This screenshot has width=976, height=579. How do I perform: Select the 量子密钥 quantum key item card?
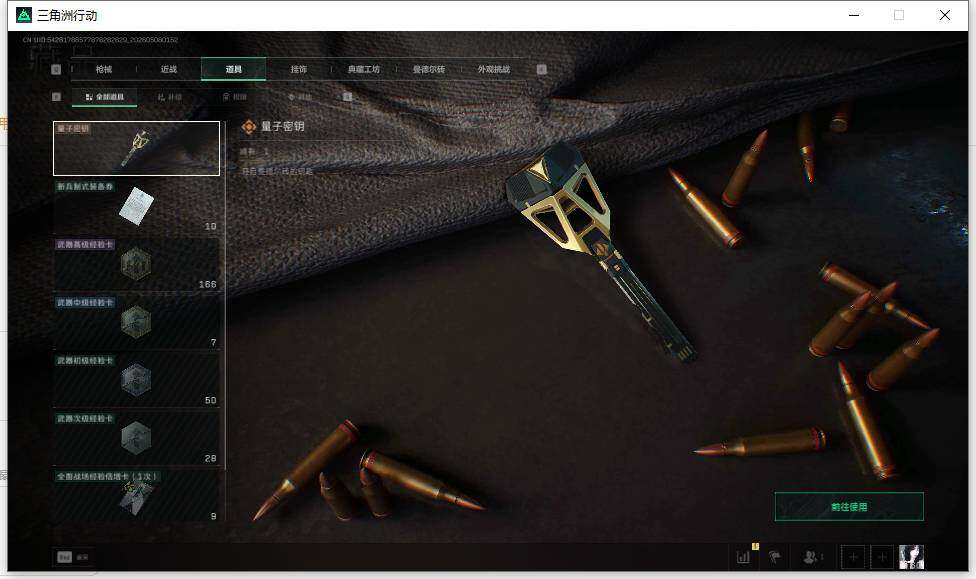click(x=136, y=148)
